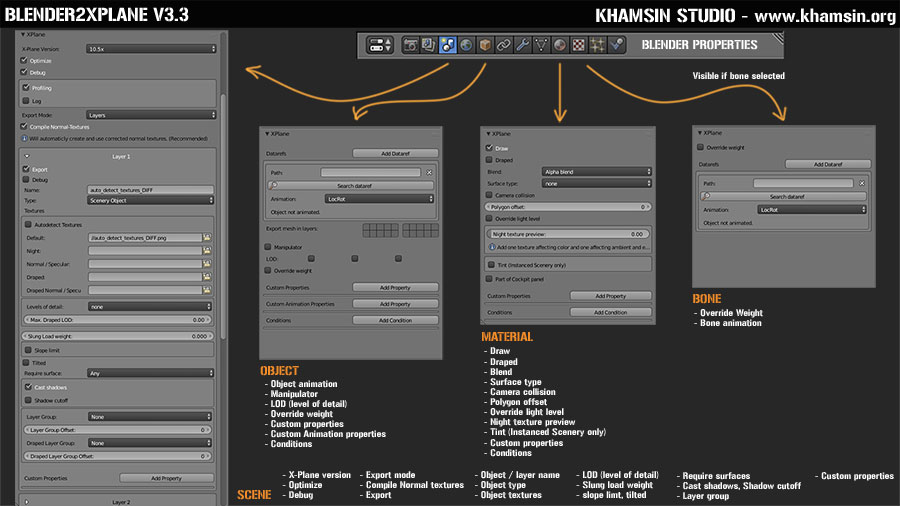Uncheck the Cast shadows checkbox

pyautogui.click(x=29, y=387)
